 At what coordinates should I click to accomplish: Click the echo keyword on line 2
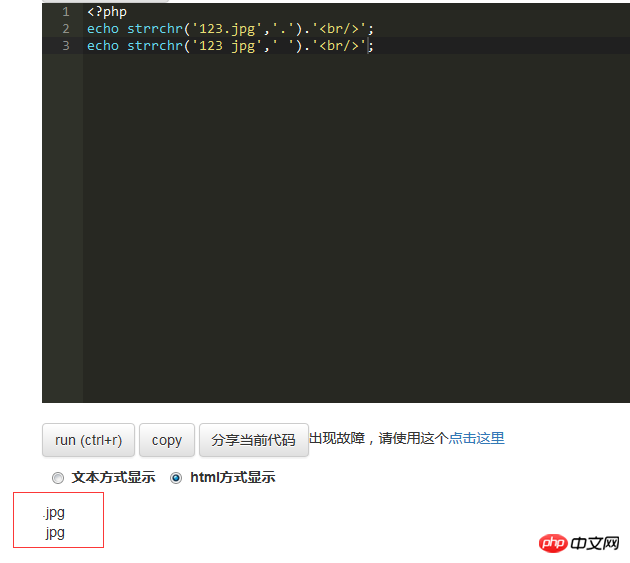(103, 29)
